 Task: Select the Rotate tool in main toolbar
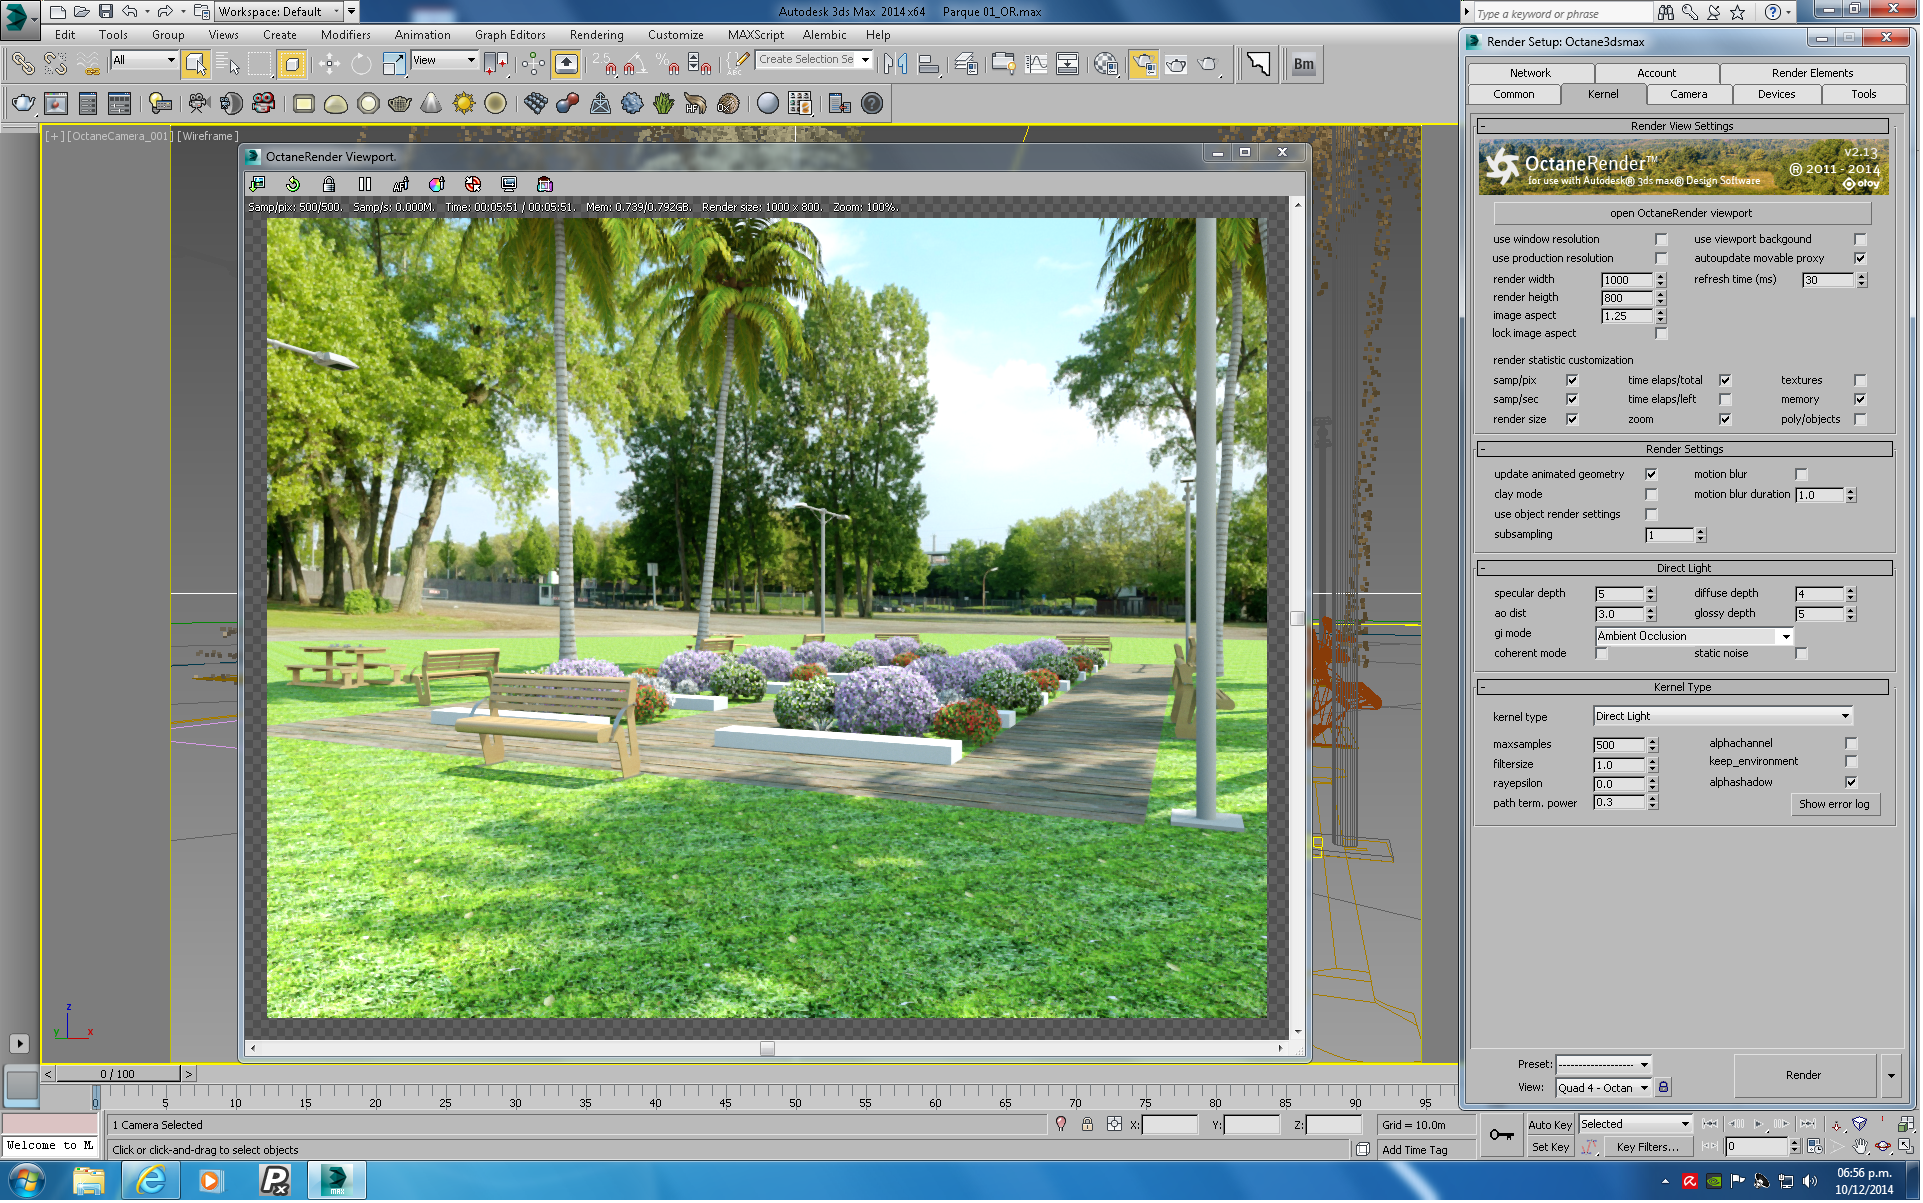click(361, 65)
